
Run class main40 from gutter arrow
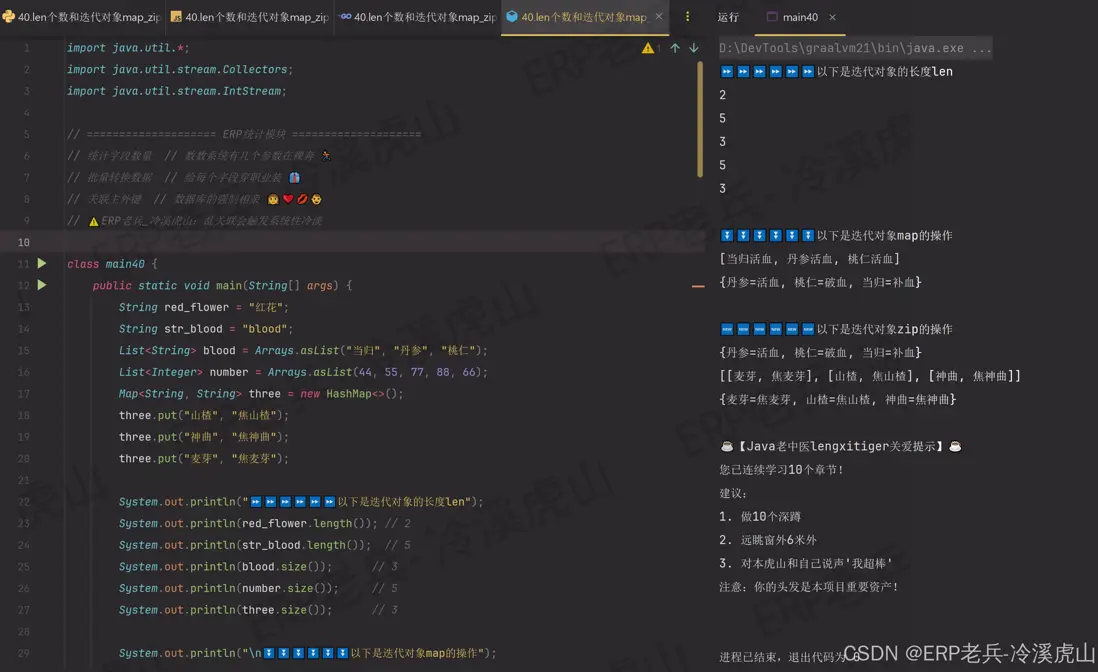point(42,264)
